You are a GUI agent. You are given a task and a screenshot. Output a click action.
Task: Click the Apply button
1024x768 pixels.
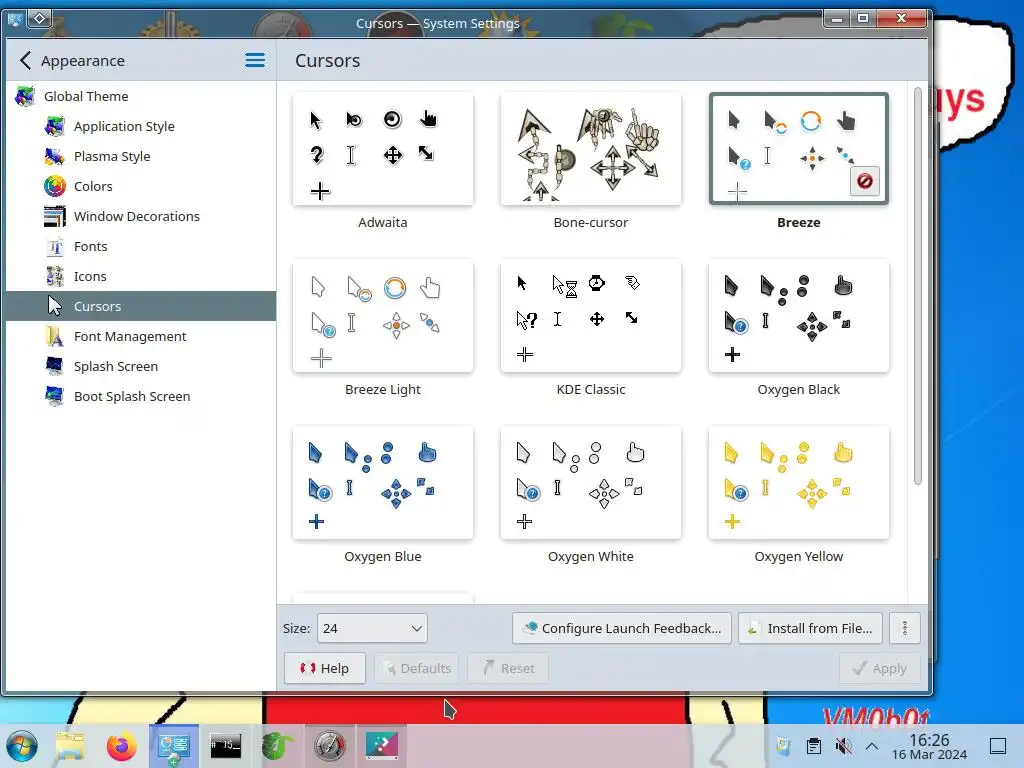[x=880, y=668]
